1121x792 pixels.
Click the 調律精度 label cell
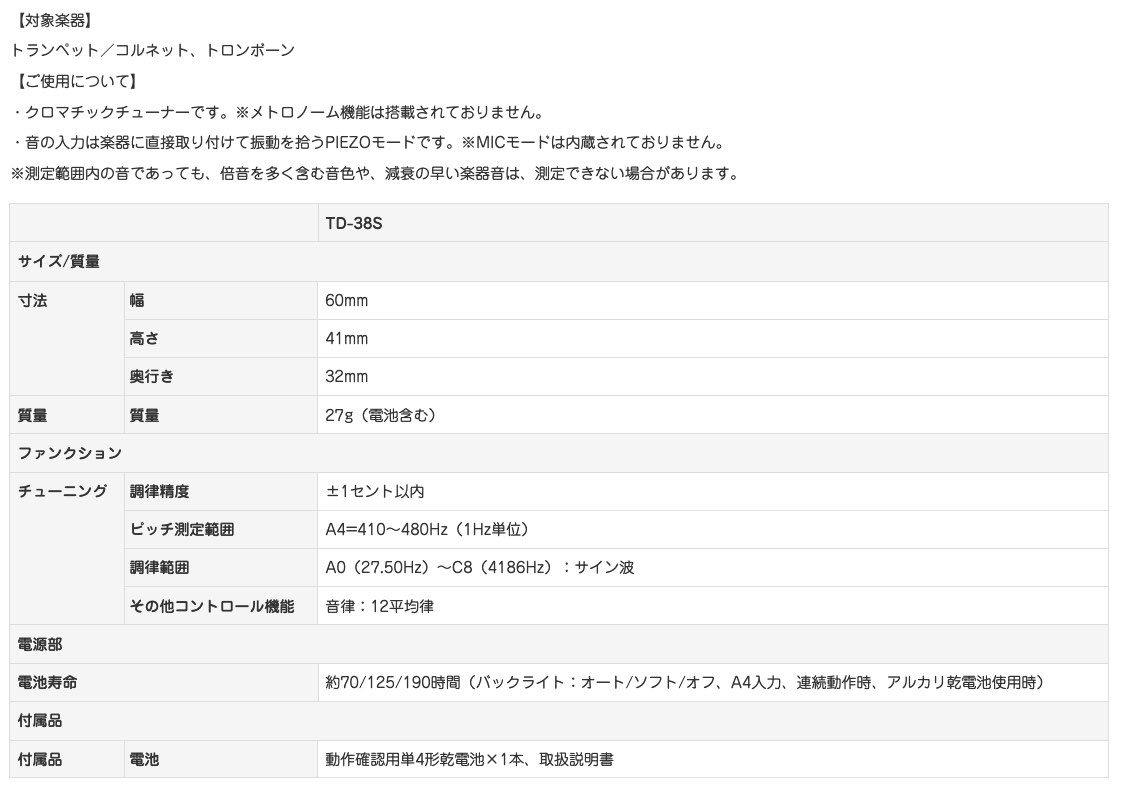(x=221, y=492)
